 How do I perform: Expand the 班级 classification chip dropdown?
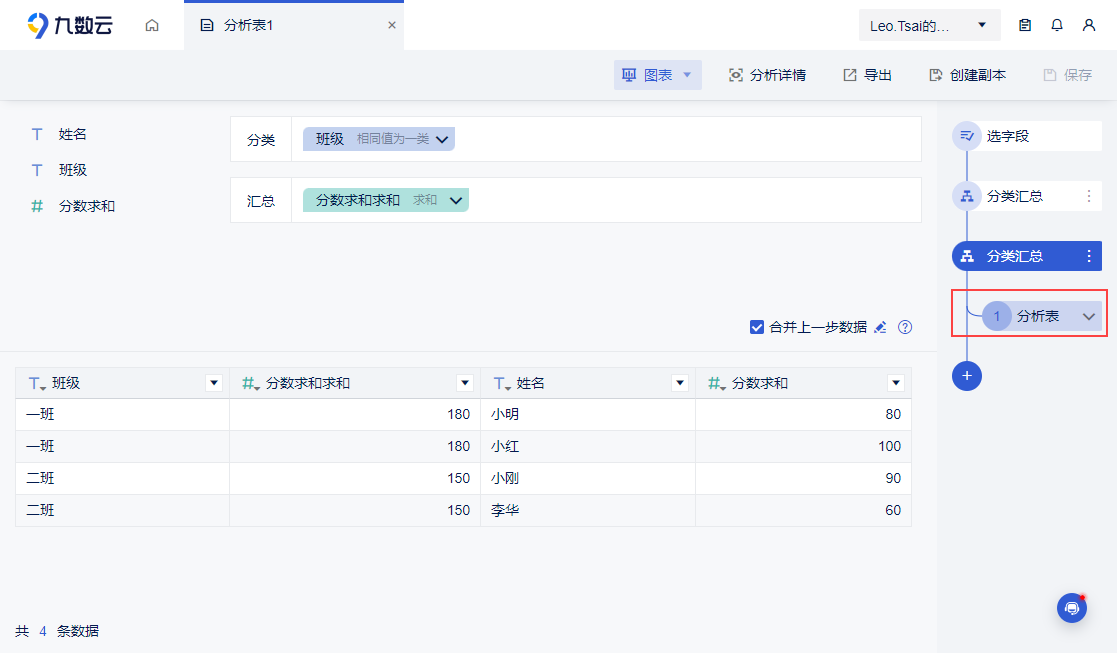[442, 140]
